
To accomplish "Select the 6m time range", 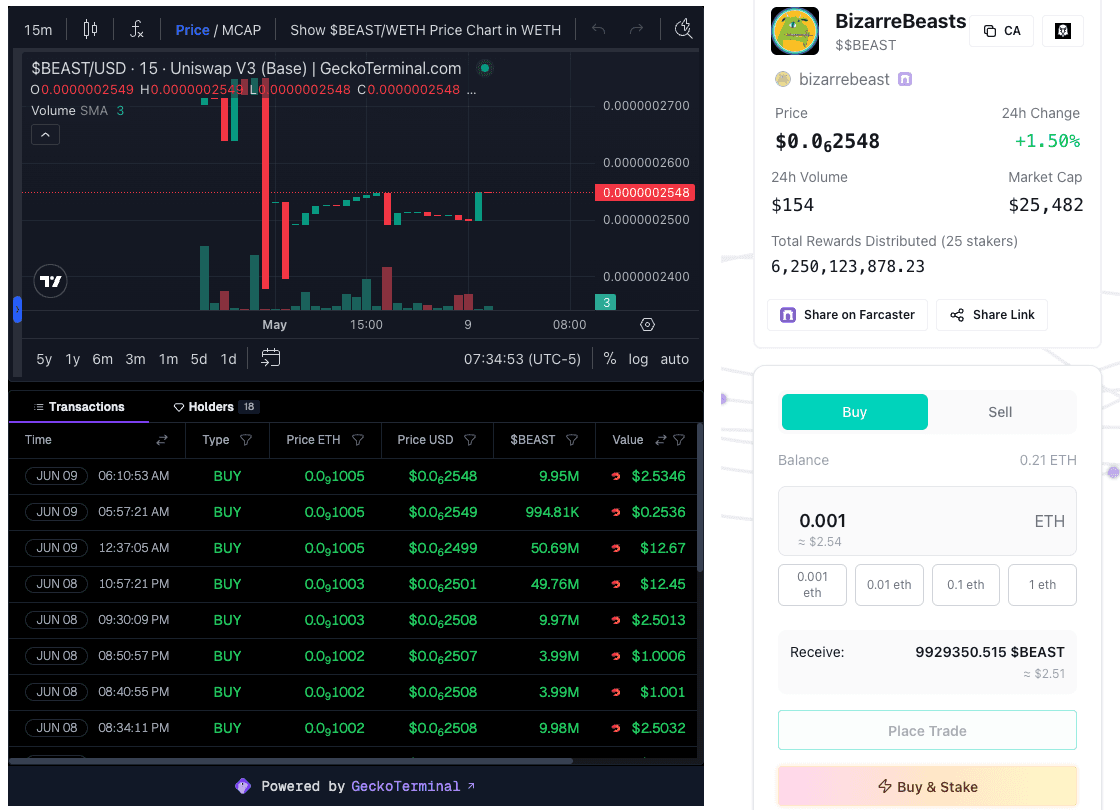I will (102, 359).
